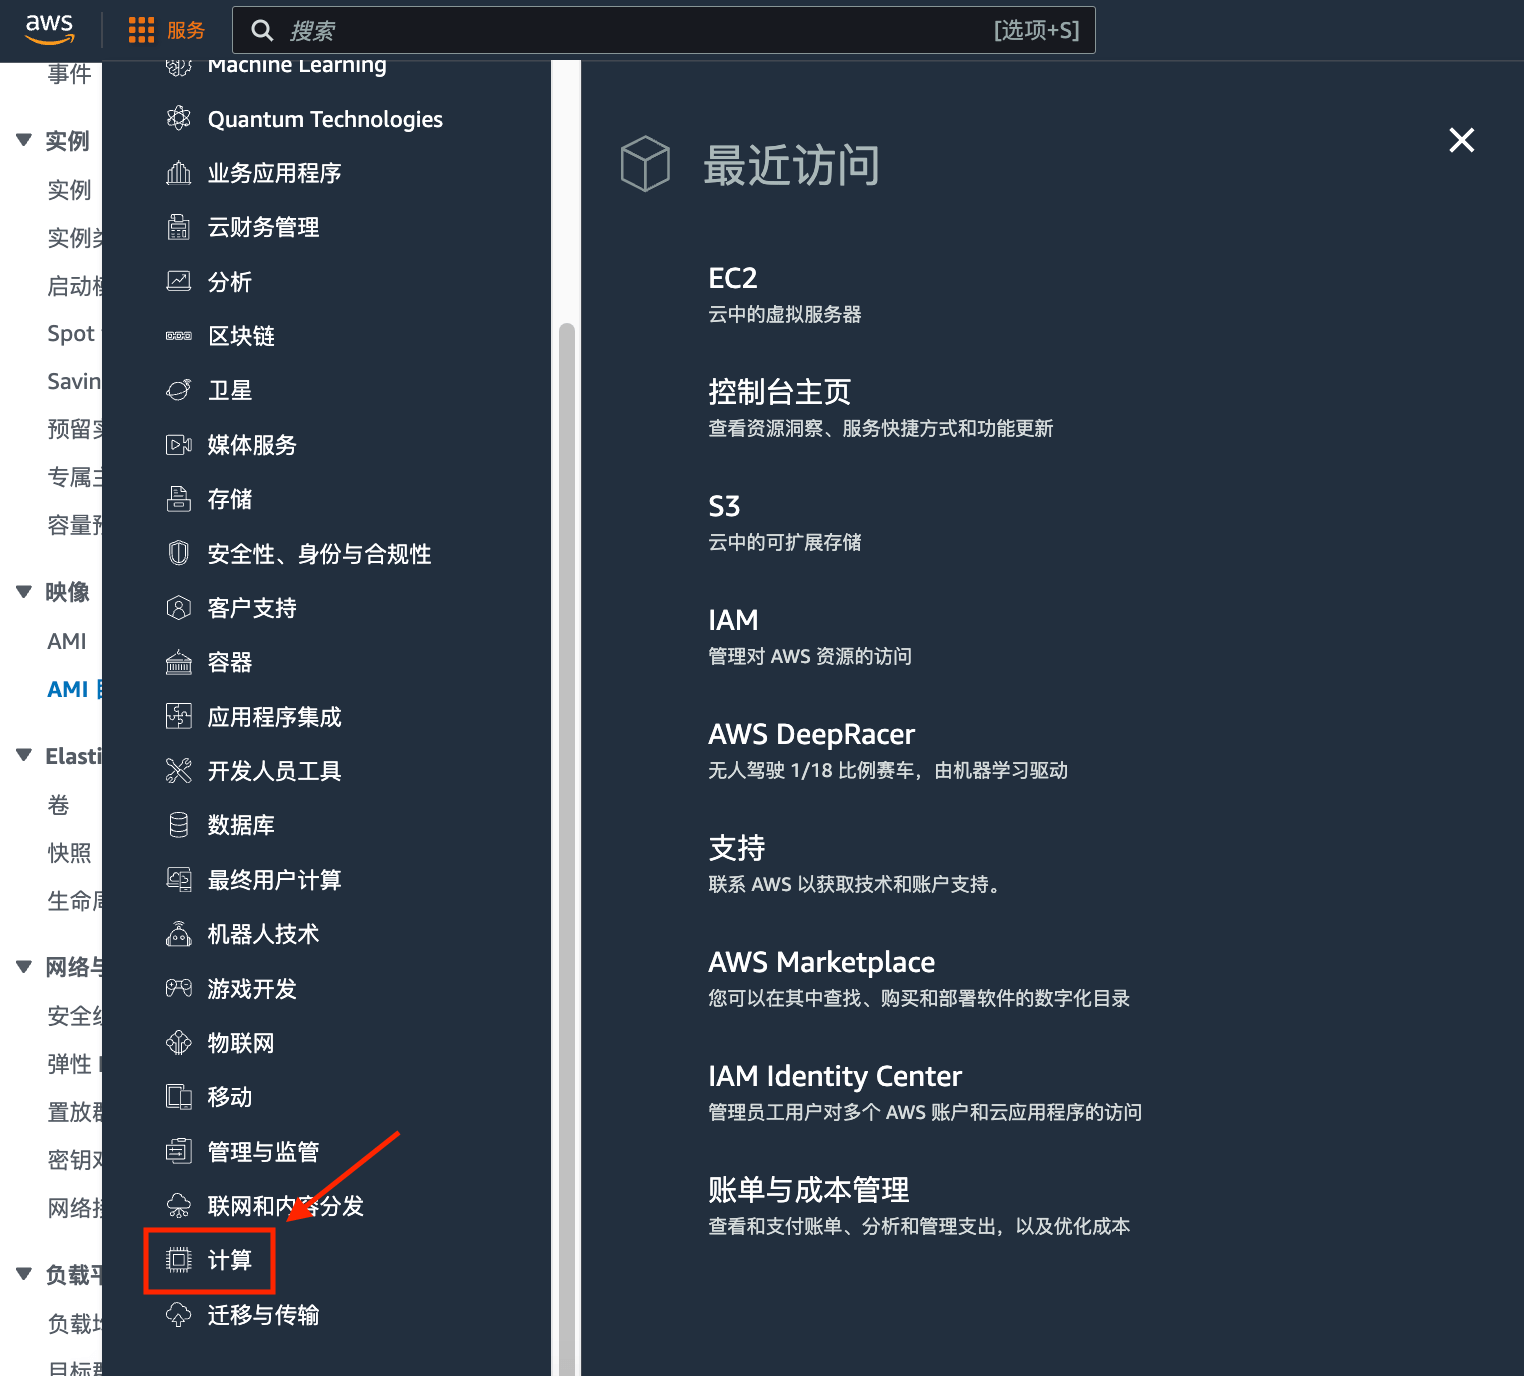Open the 服务 menu
This screenshot has width=1524, height=1376.
tap(167, 30)
